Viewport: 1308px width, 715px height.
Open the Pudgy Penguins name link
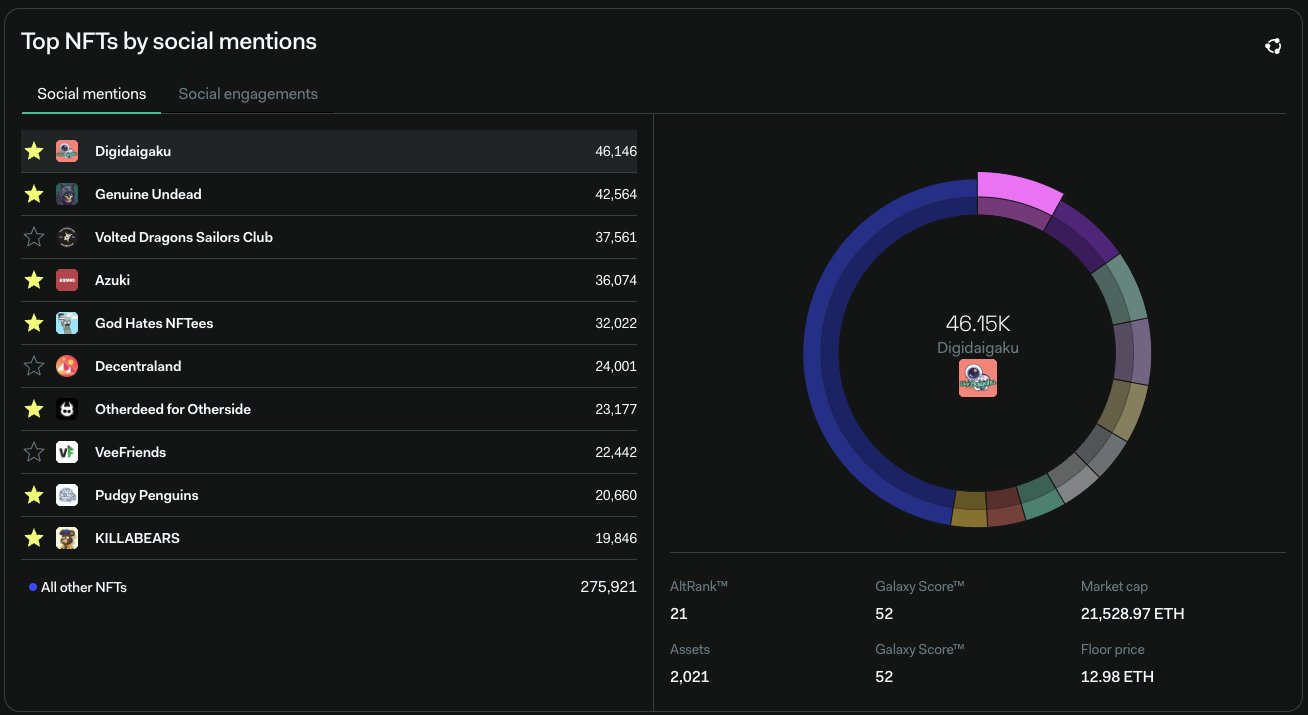(x=147, y=495)
